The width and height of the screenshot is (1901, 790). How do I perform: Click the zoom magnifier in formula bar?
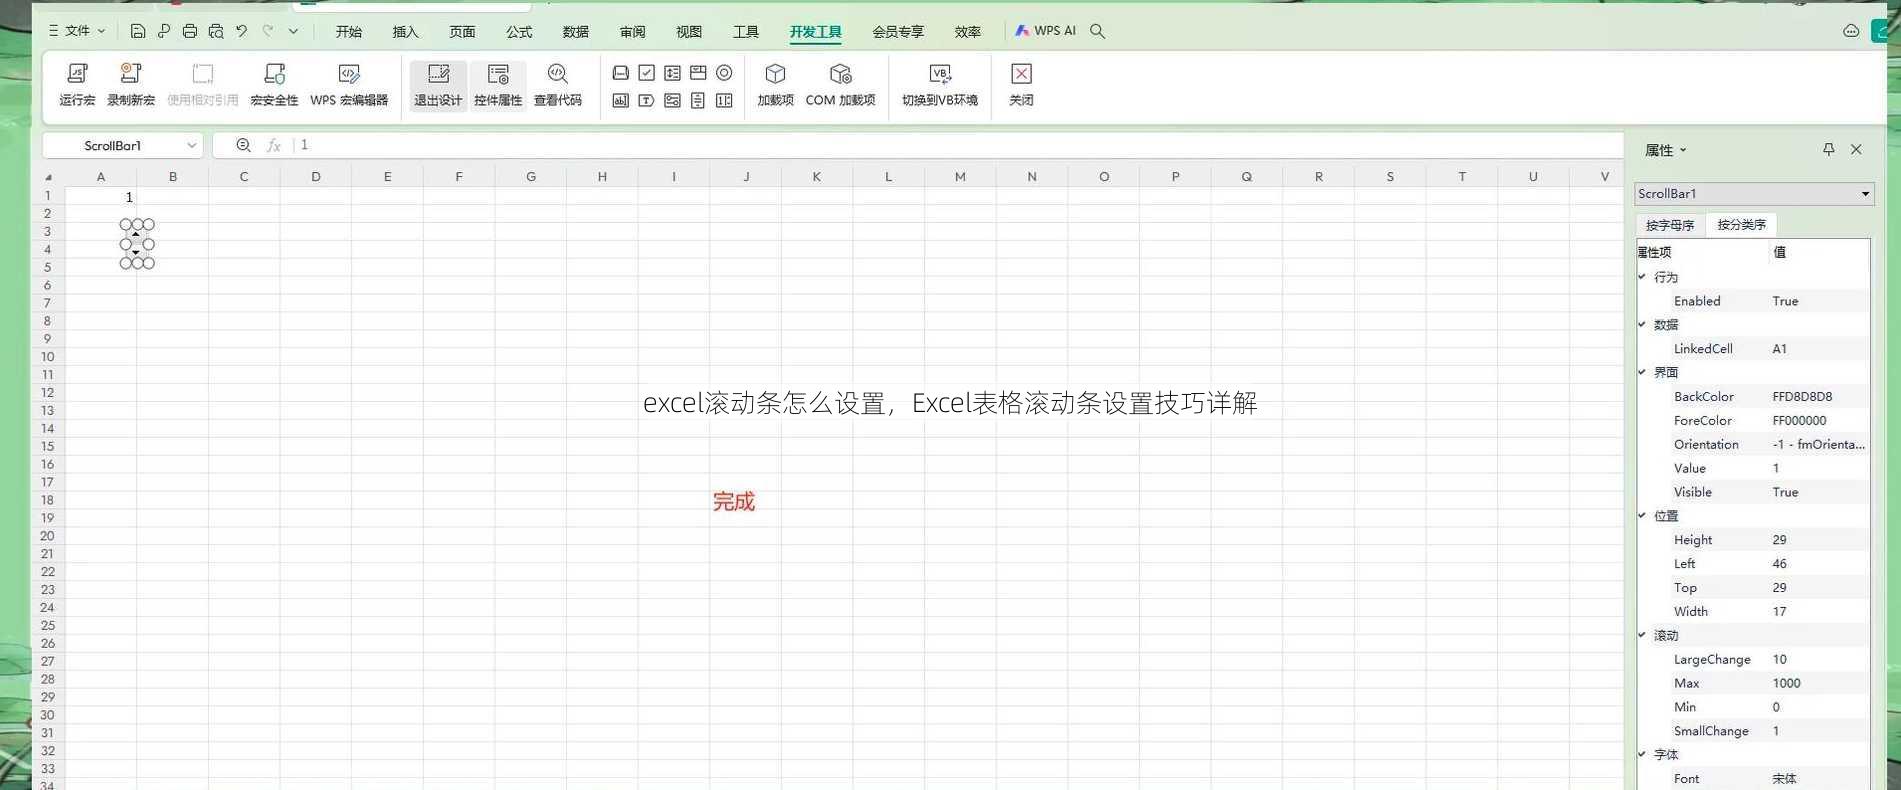[243, 145]
